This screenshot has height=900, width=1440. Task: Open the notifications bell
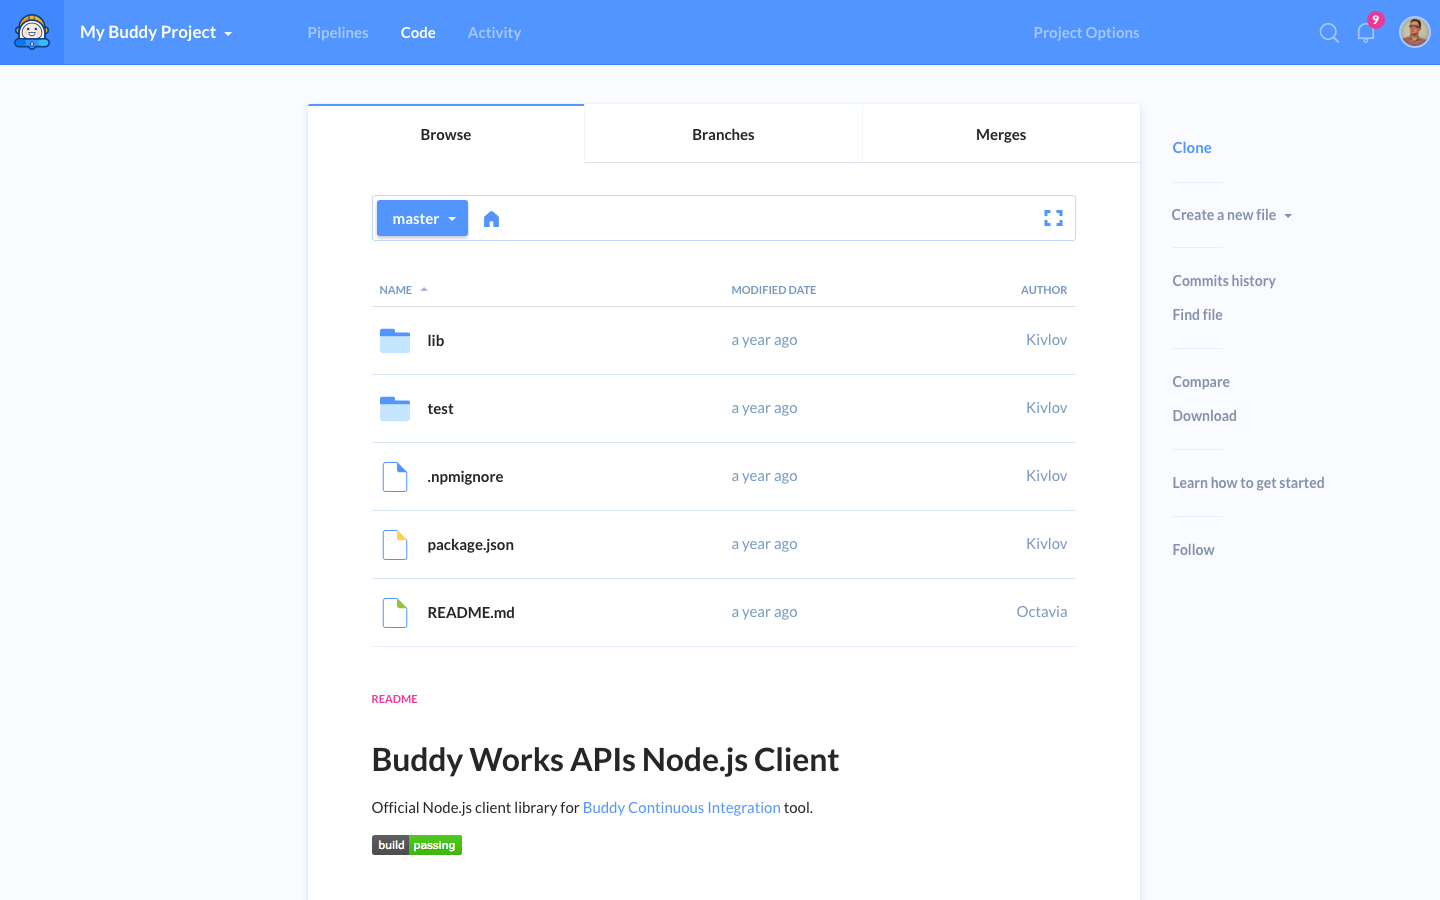pyautogui.click(x=1366, y=32)
